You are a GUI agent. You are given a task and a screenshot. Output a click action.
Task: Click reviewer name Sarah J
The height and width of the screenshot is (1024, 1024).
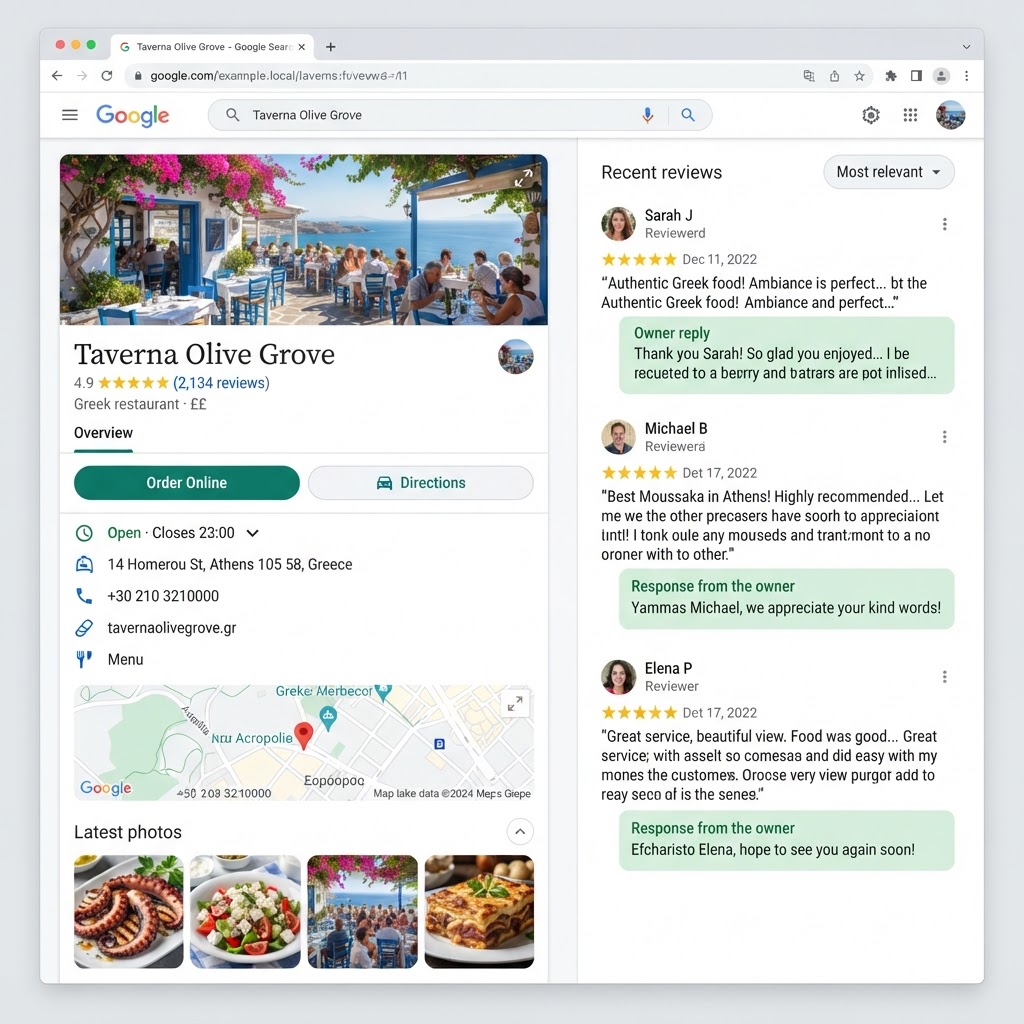(x=669, y=215)
